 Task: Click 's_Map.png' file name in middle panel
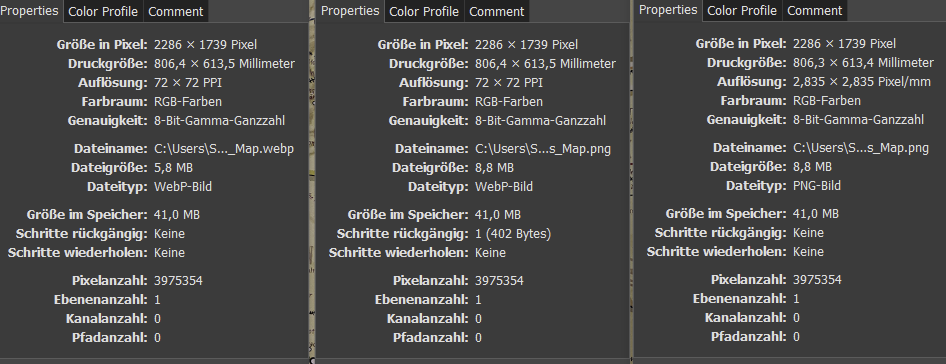(x=543, y=149)
